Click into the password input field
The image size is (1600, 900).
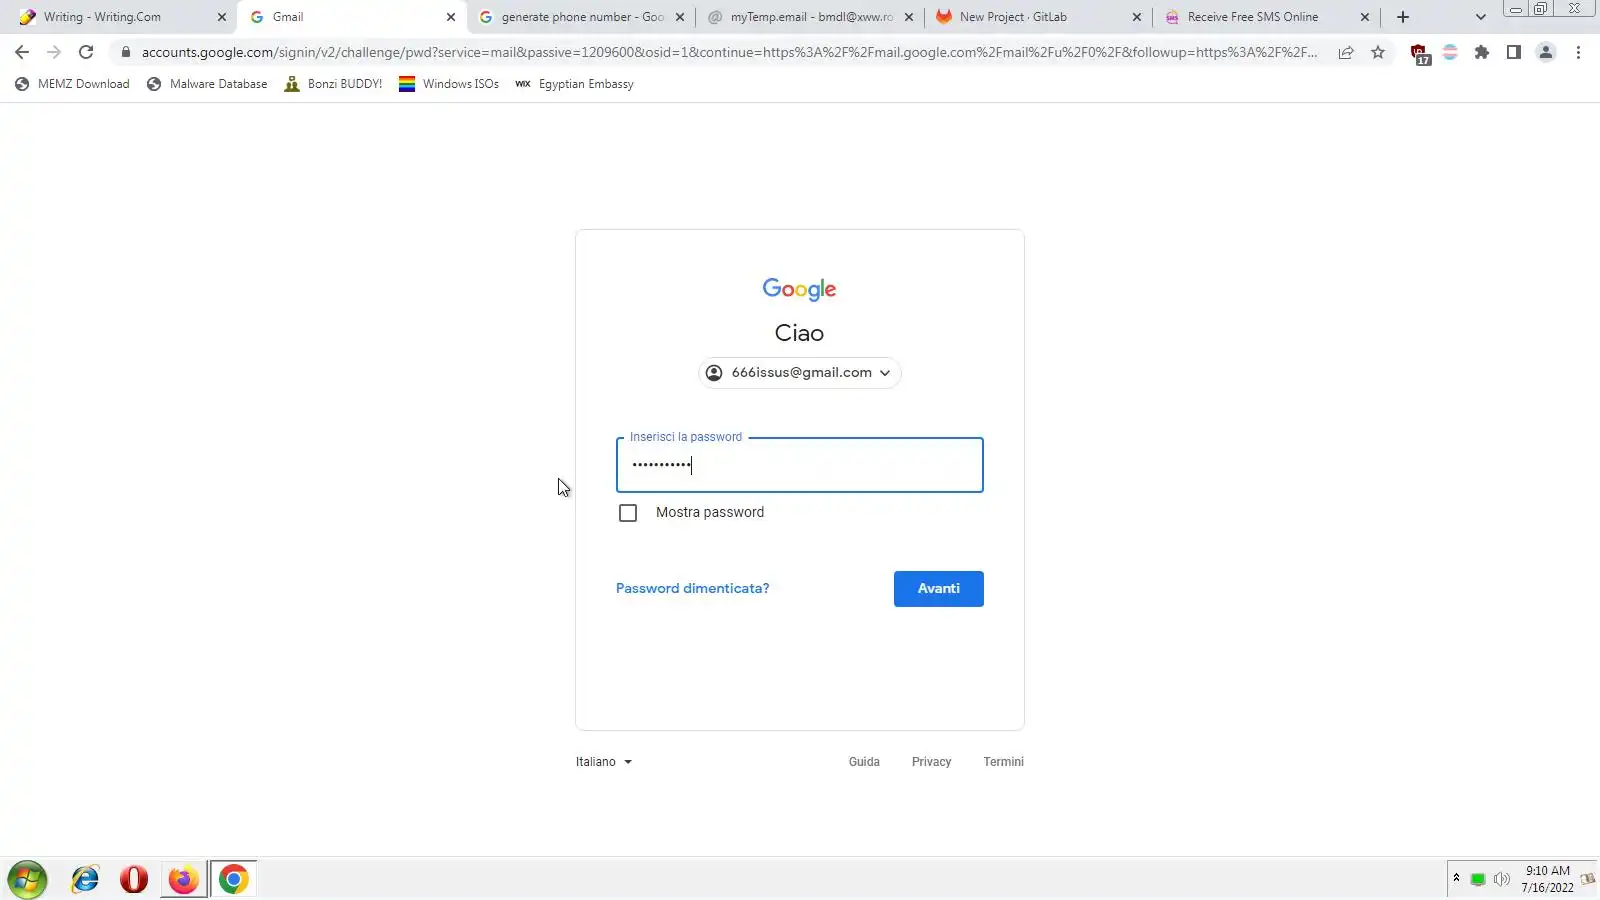[800, 465]
